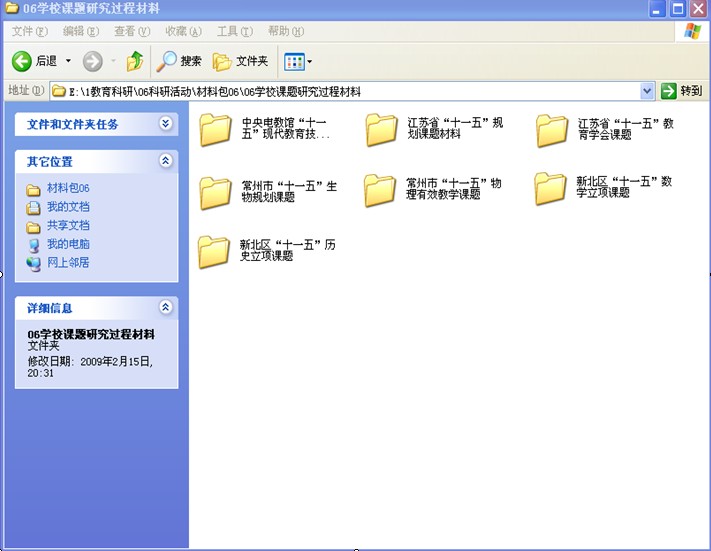The image size is (711, 551).
Task: Open the 帮助(H) menu
Action: point(286,31)
